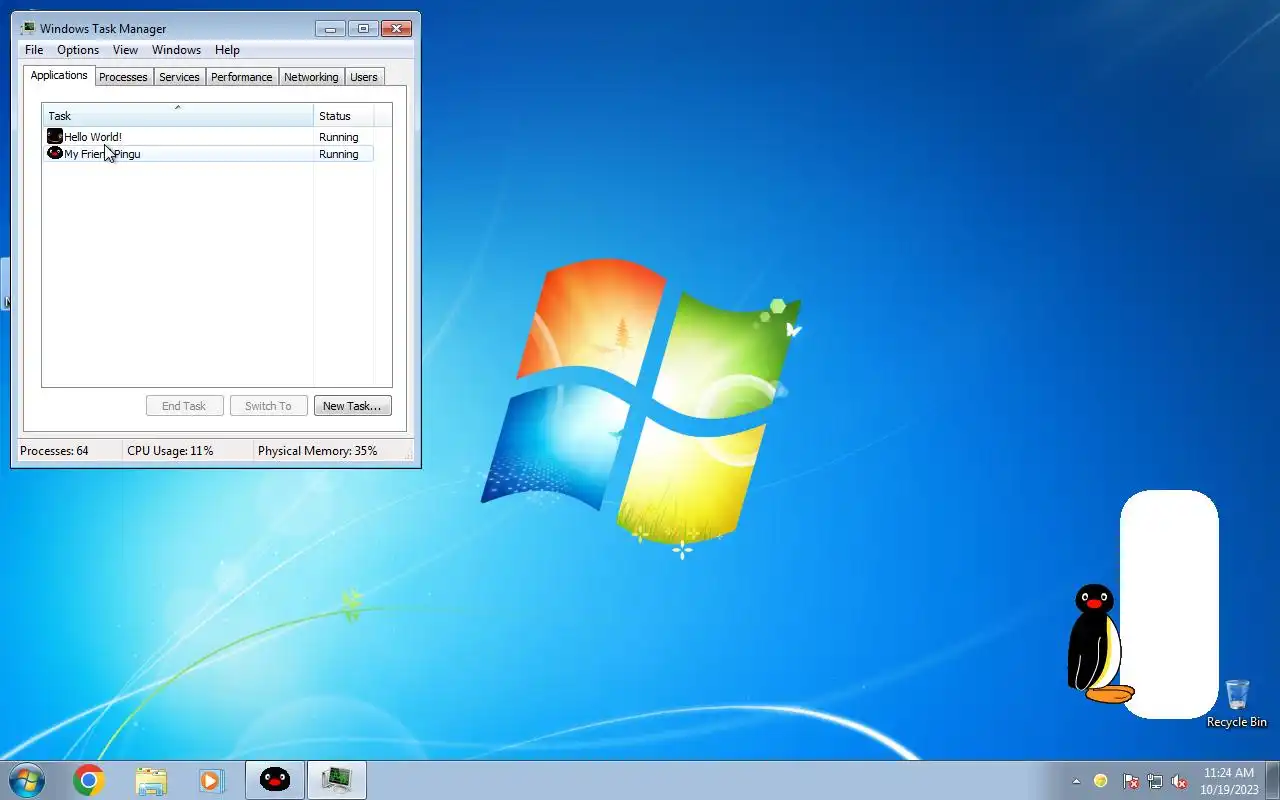This screenshot has width=1280, height=800.
Task: Click the Processes: 64 status text
Action: (x=54, y=451)
